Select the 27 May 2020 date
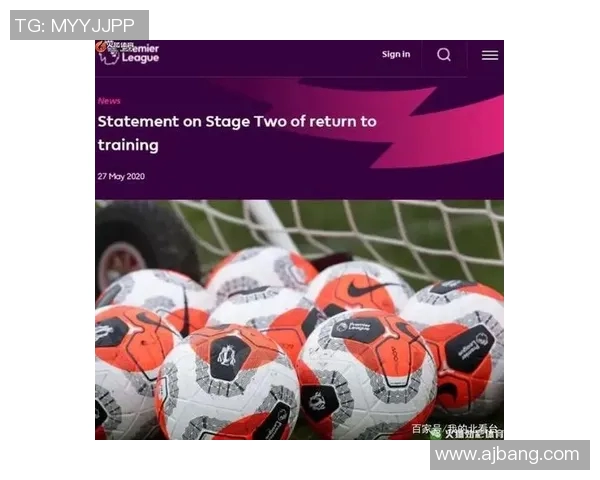Viewport: 600px width, 480px height. click(x=121, y=176)
